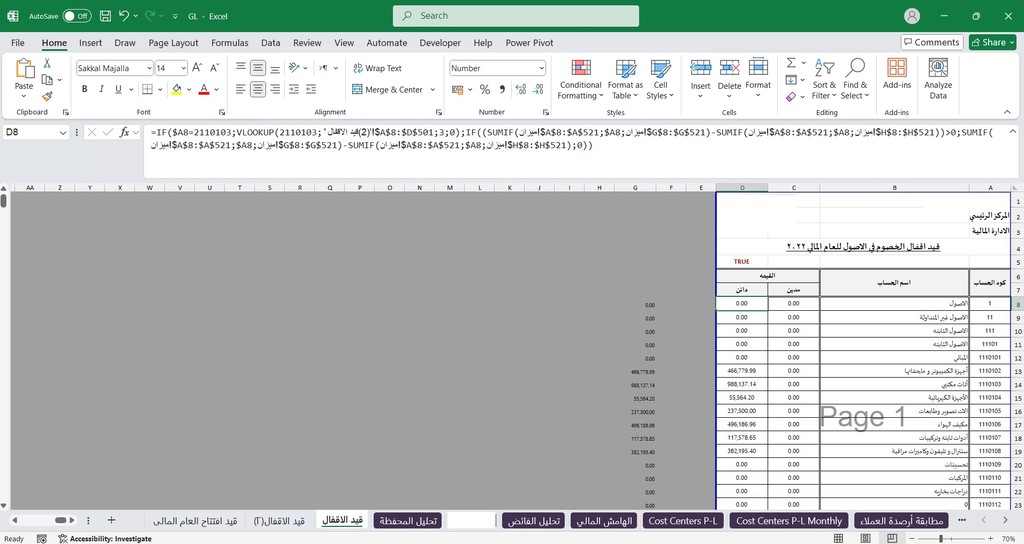Click Merge & Center
The width and height of the screenshot is (1024, 544).
[388, 89]
